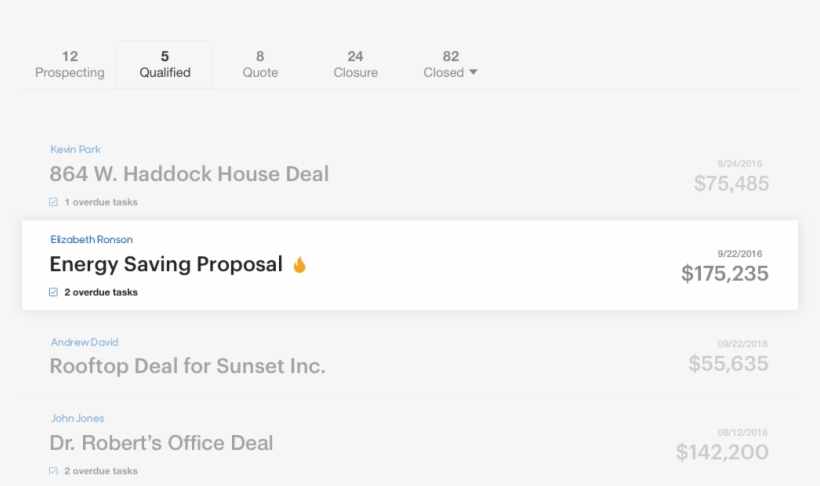Click the flame icon beside Energy Saving Proposal

[299, 265]
